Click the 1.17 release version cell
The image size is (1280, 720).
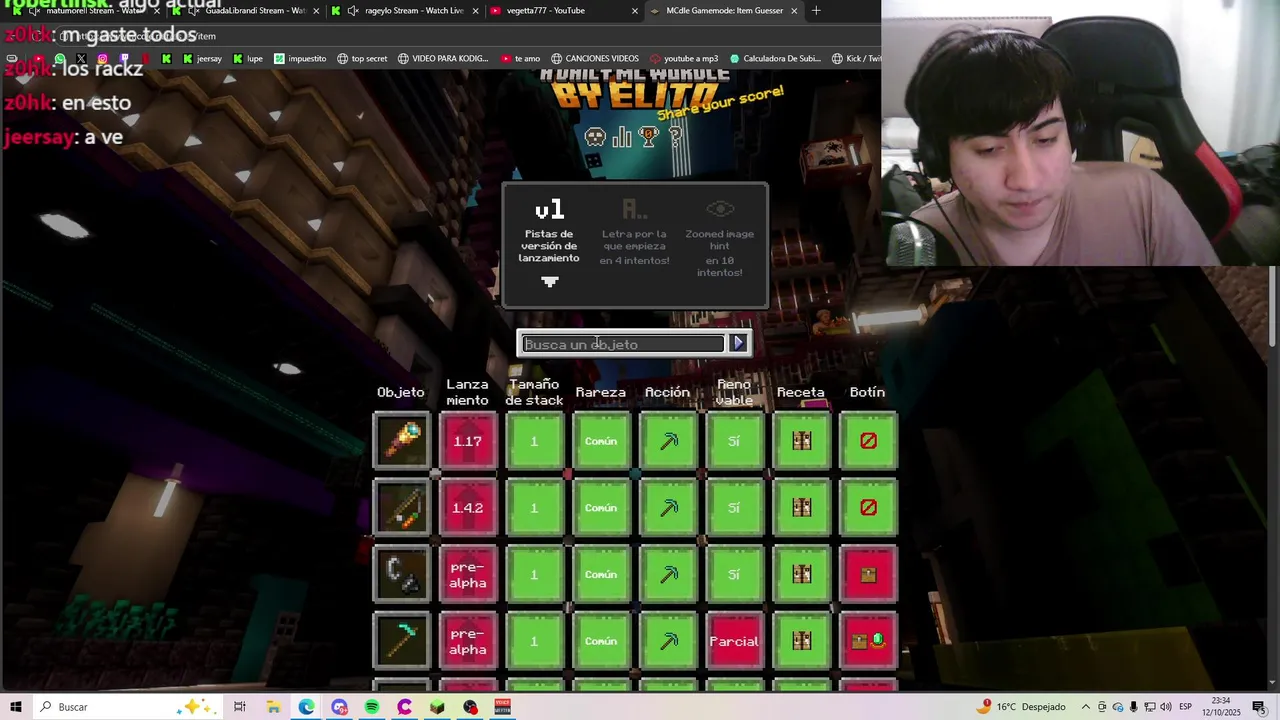click(x=467, y=441)
